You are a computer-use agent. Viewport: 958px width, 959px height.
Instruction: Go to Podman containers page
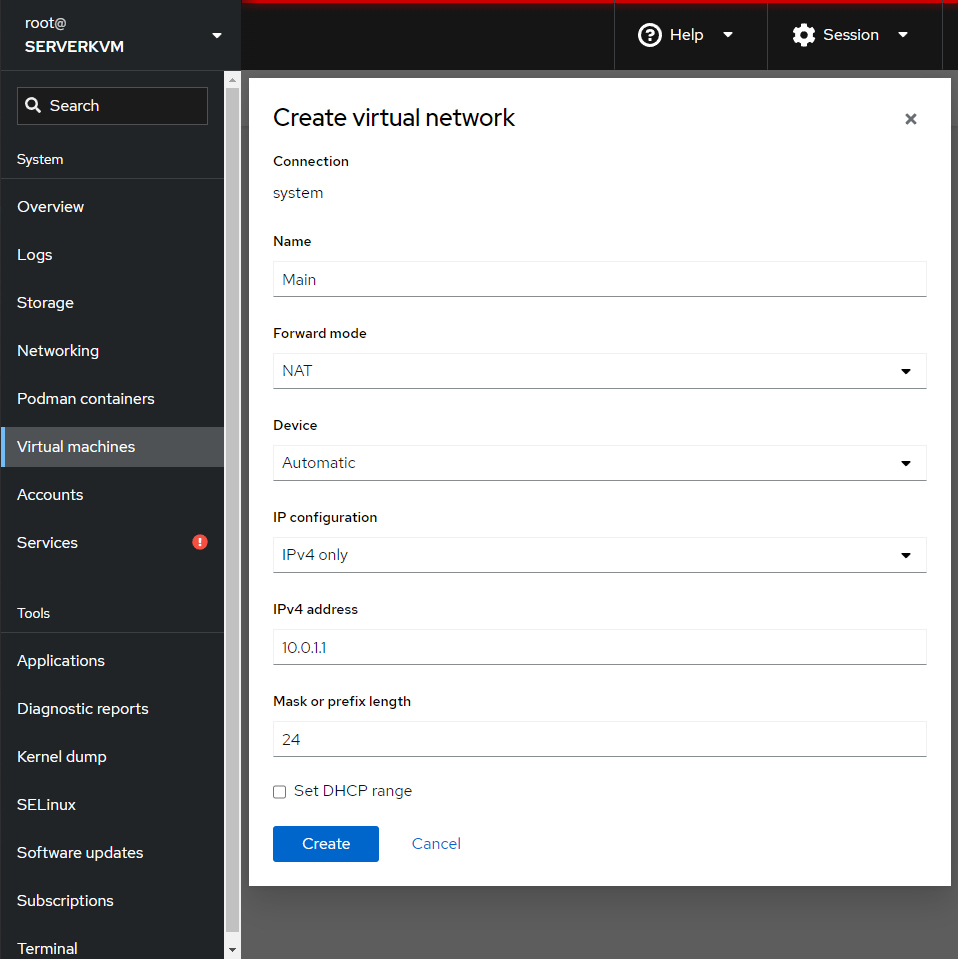click(86, 399)
